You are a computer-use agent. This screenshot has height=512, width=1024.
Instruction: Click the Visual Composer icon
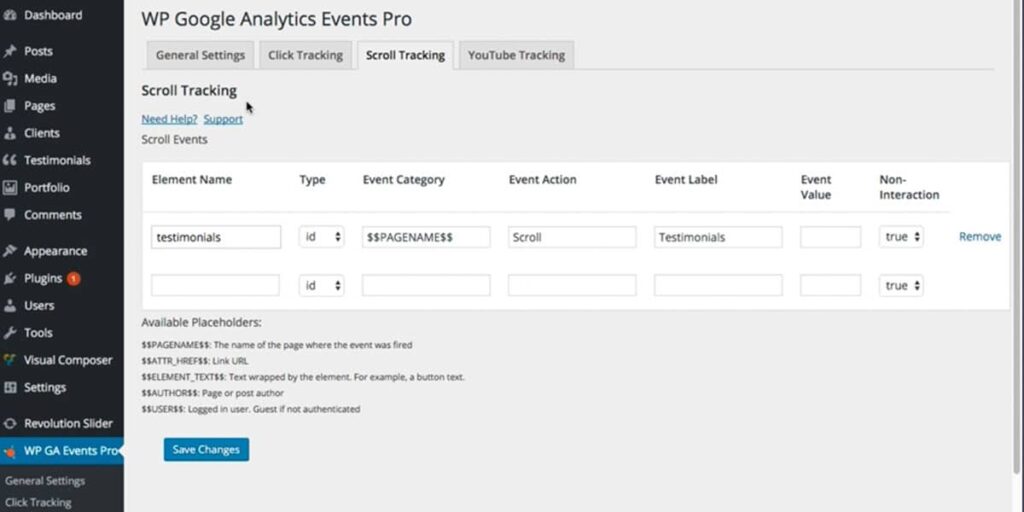10,360
